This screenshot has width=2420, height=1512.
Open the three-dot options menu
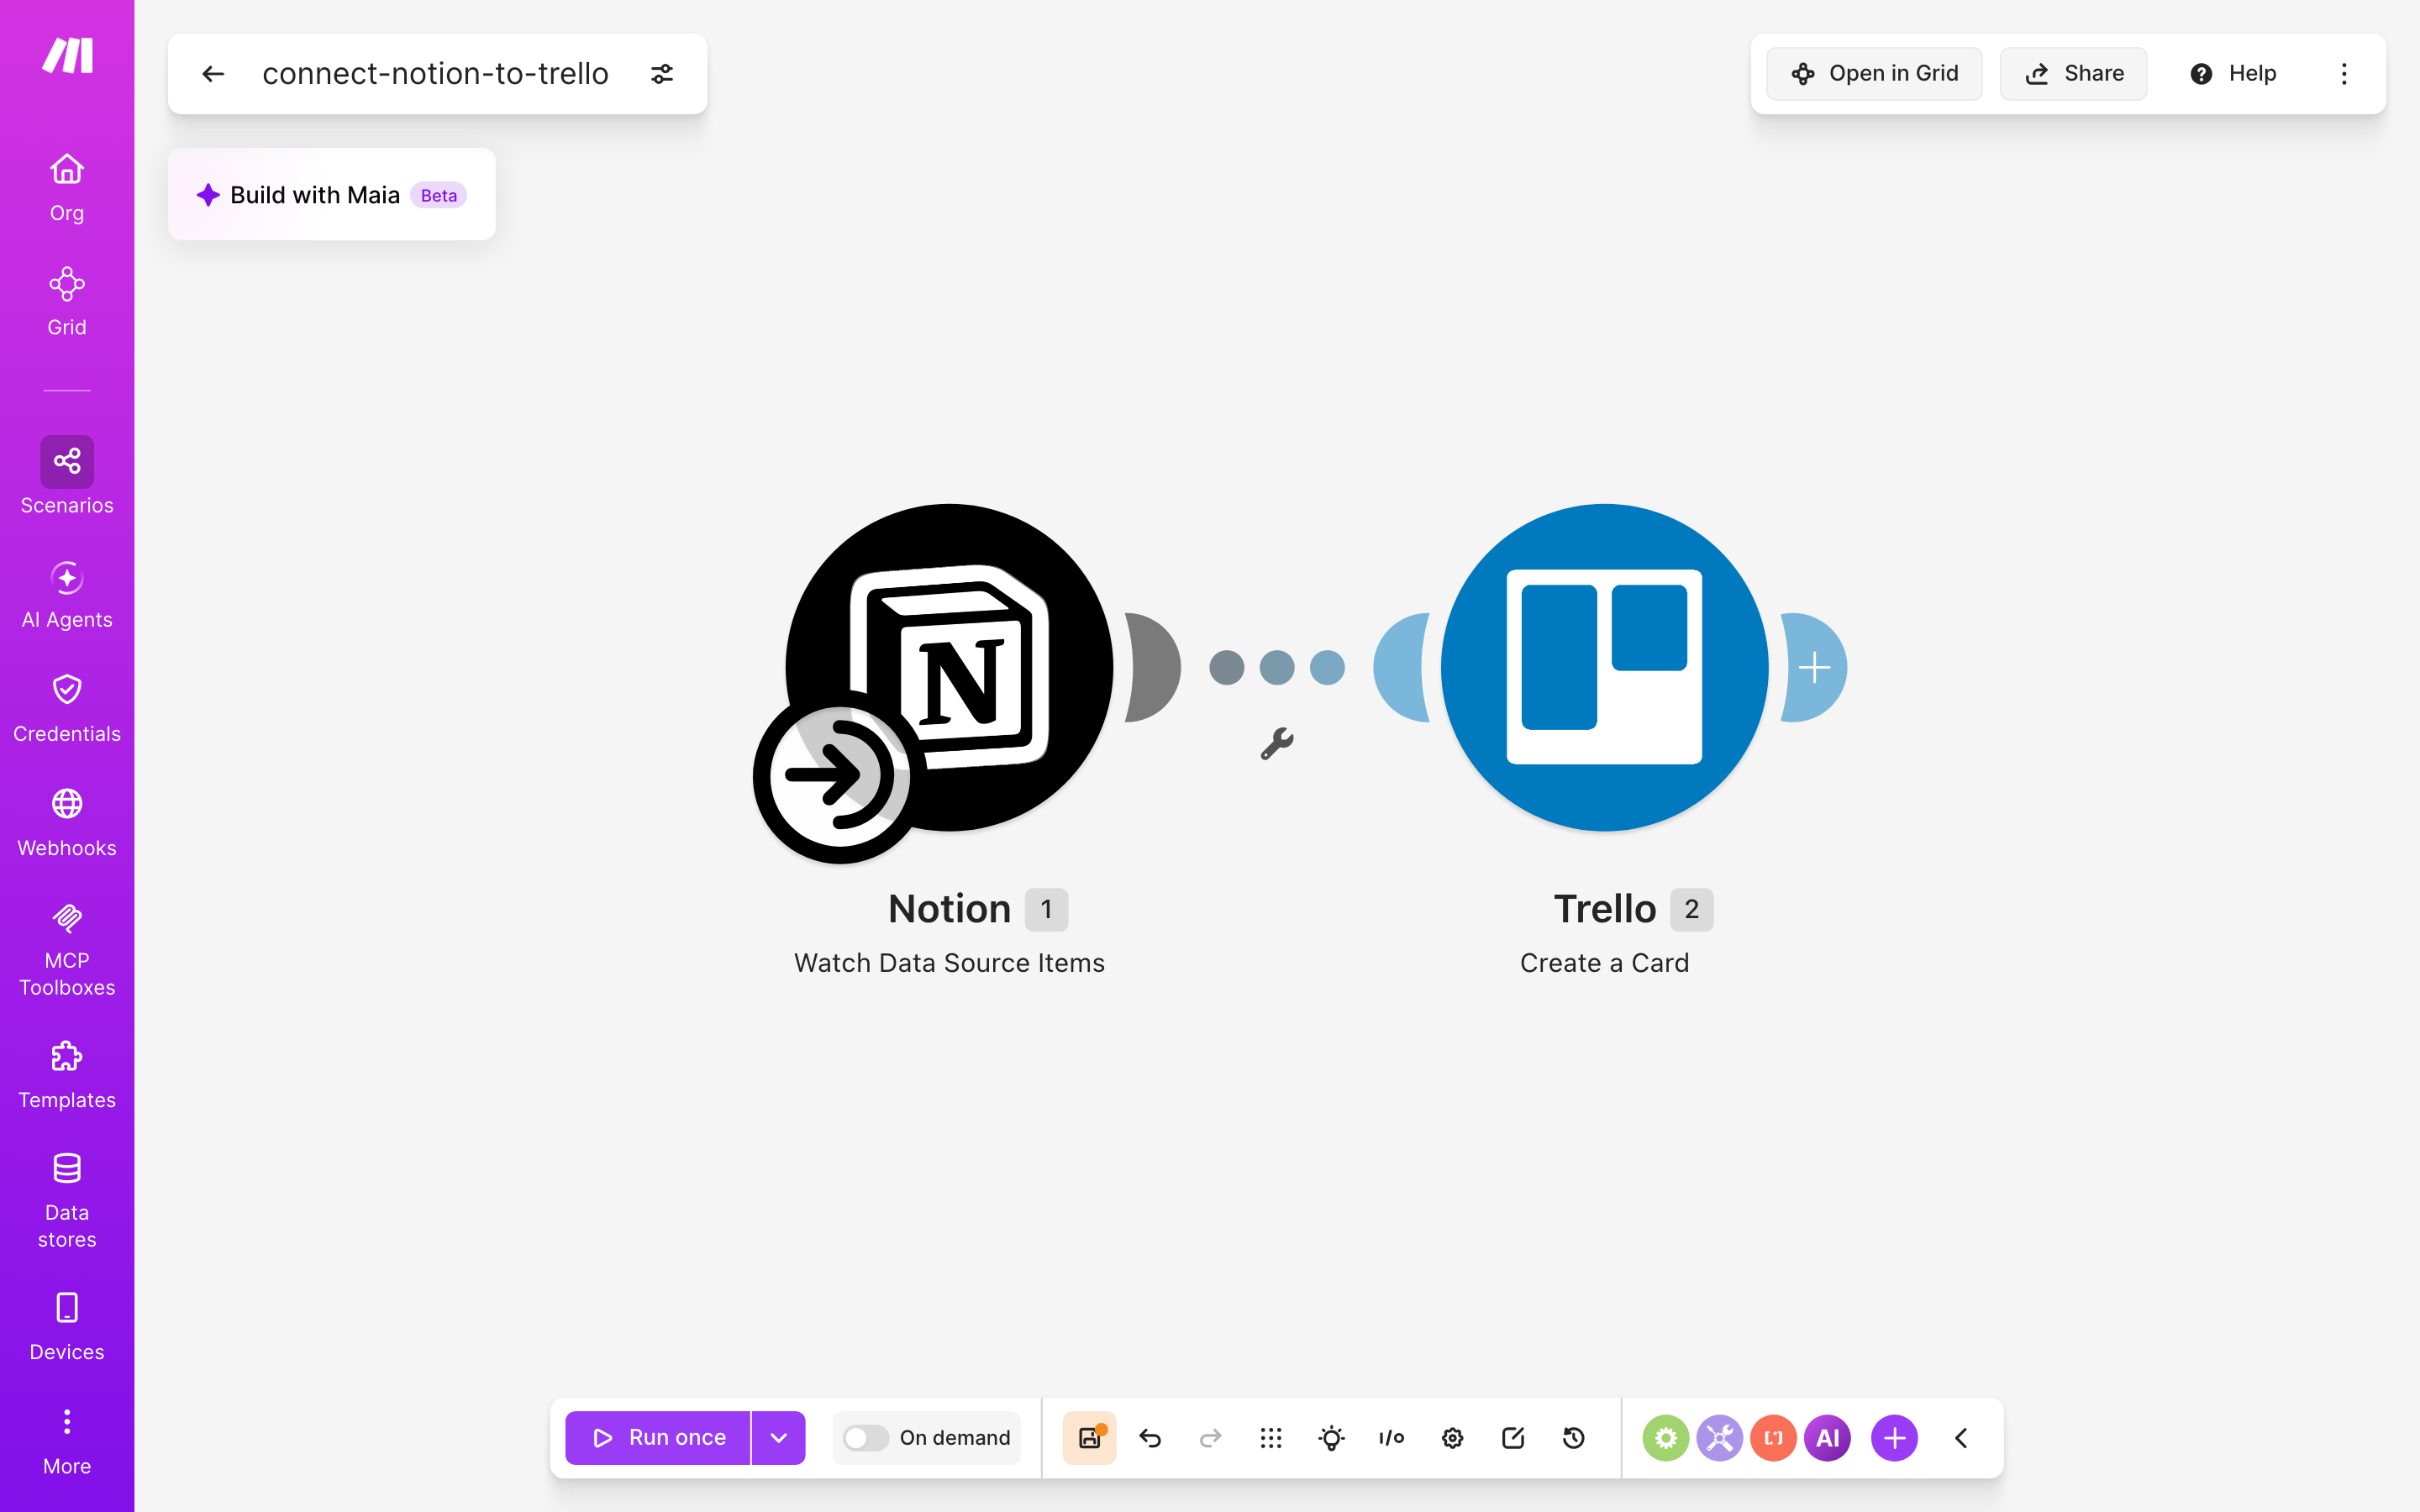coord(2344,74)
